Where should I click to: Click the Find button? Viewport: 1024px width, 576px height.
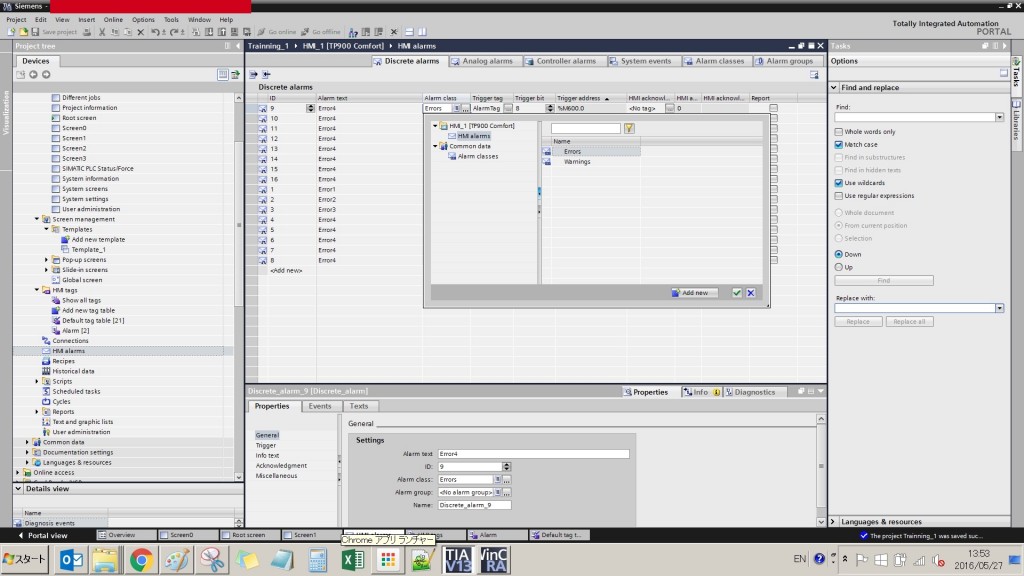coord(884,280)
